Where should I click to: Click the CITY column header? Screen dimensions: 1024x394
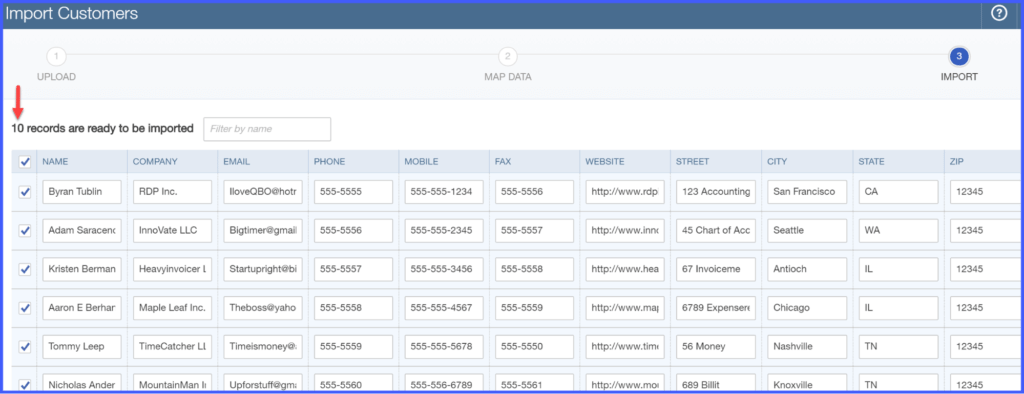click(778, 161)
